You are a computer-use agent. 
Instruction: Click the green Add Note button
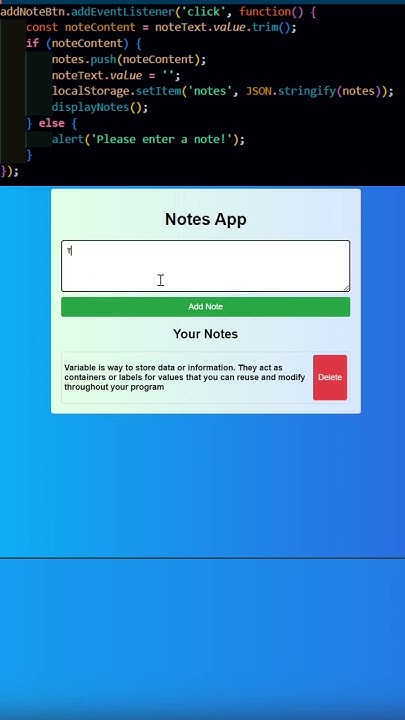tap(205, 307)
